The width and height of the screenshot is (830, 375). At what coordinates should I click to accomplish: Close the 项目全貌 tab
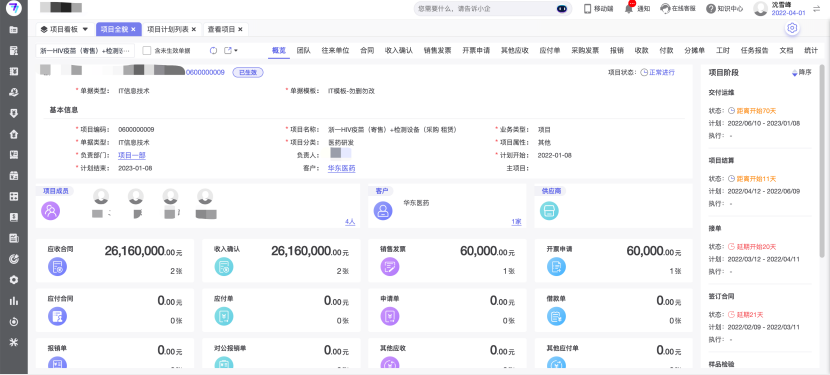pyautogui.click(x=133, y=29)
